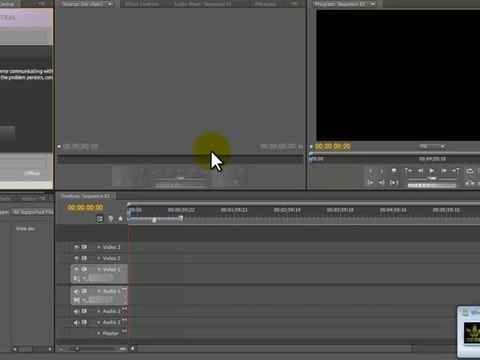Toggle Video 3 track output eye
The height and width of the screenshot is (360, 480).
pos(76,247)
